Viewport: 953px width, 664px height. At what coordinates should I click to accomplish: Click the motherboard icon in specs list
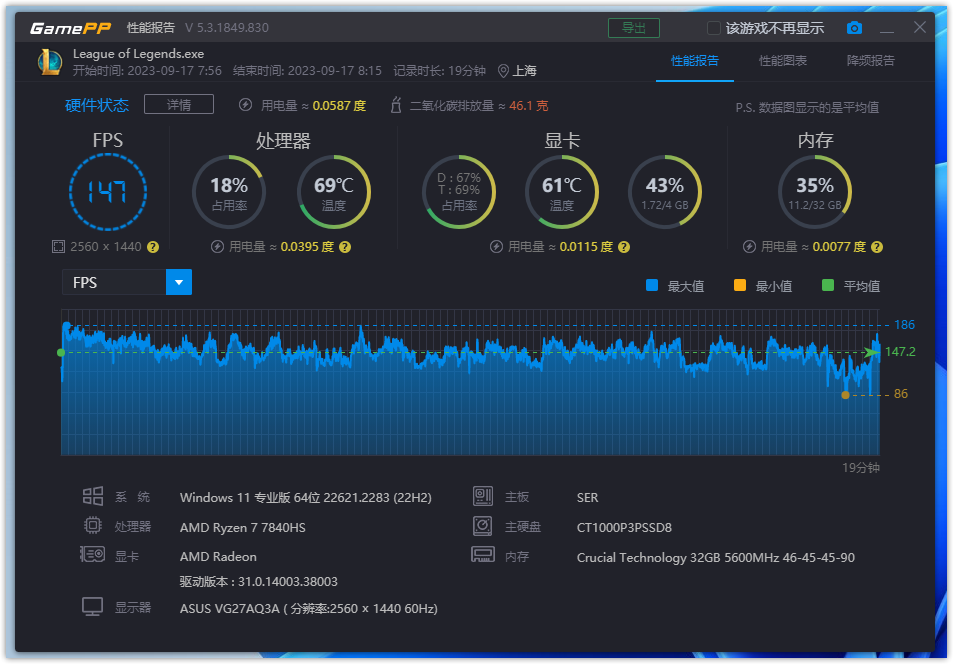coord(483,496)
